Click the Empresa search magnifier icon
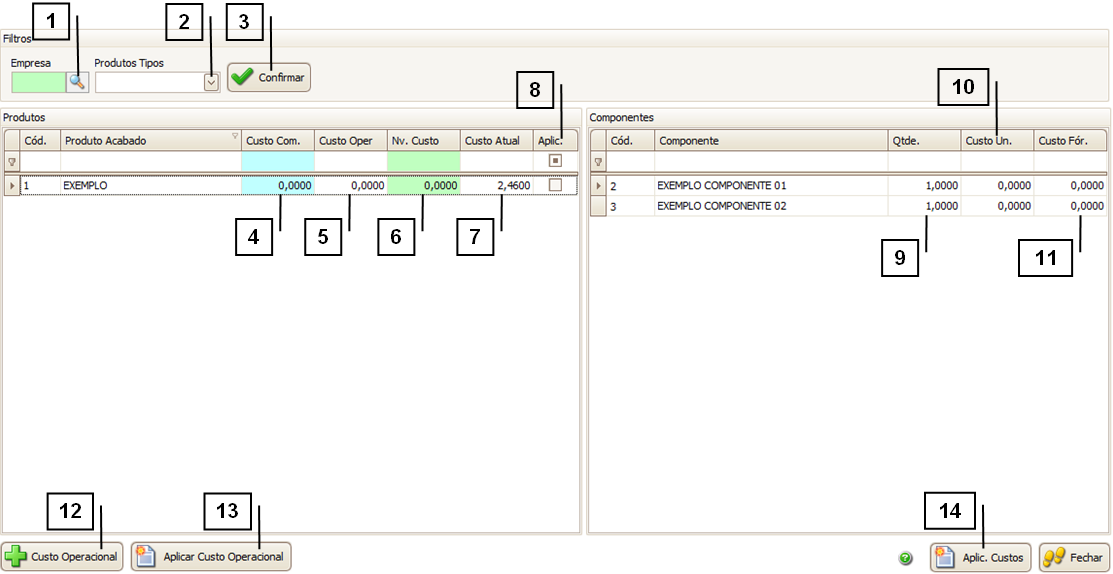This screenshot has width=1113, height=574. [78, 82]
